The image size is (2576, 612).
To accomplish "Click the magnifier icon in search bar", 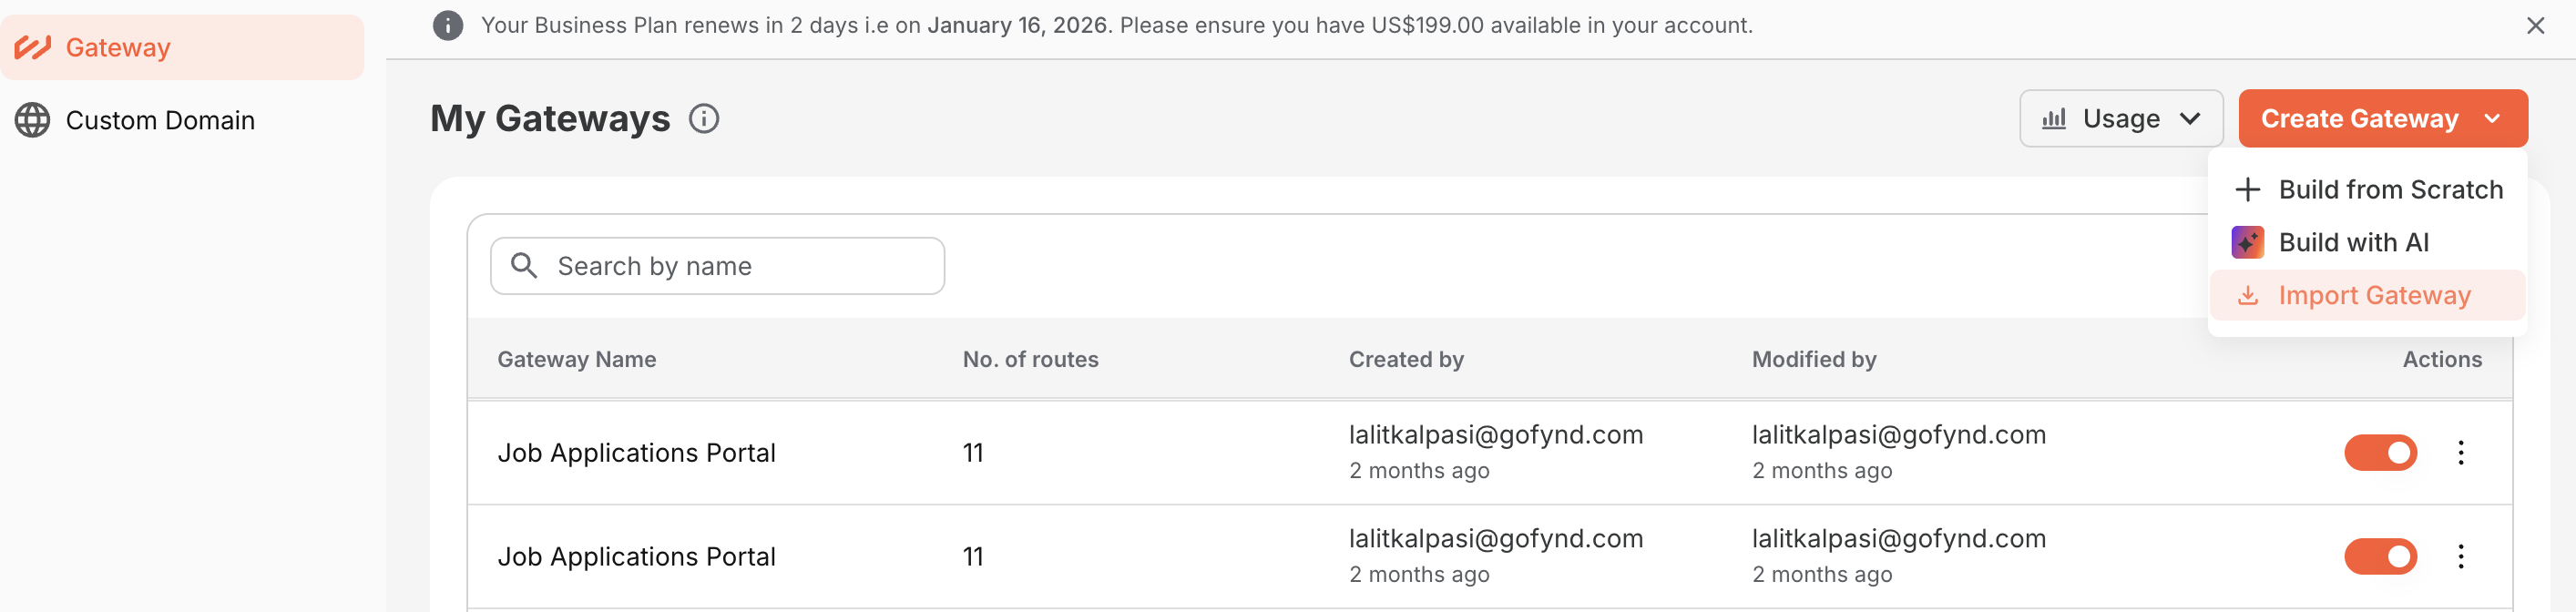I will tap(524, 265).
